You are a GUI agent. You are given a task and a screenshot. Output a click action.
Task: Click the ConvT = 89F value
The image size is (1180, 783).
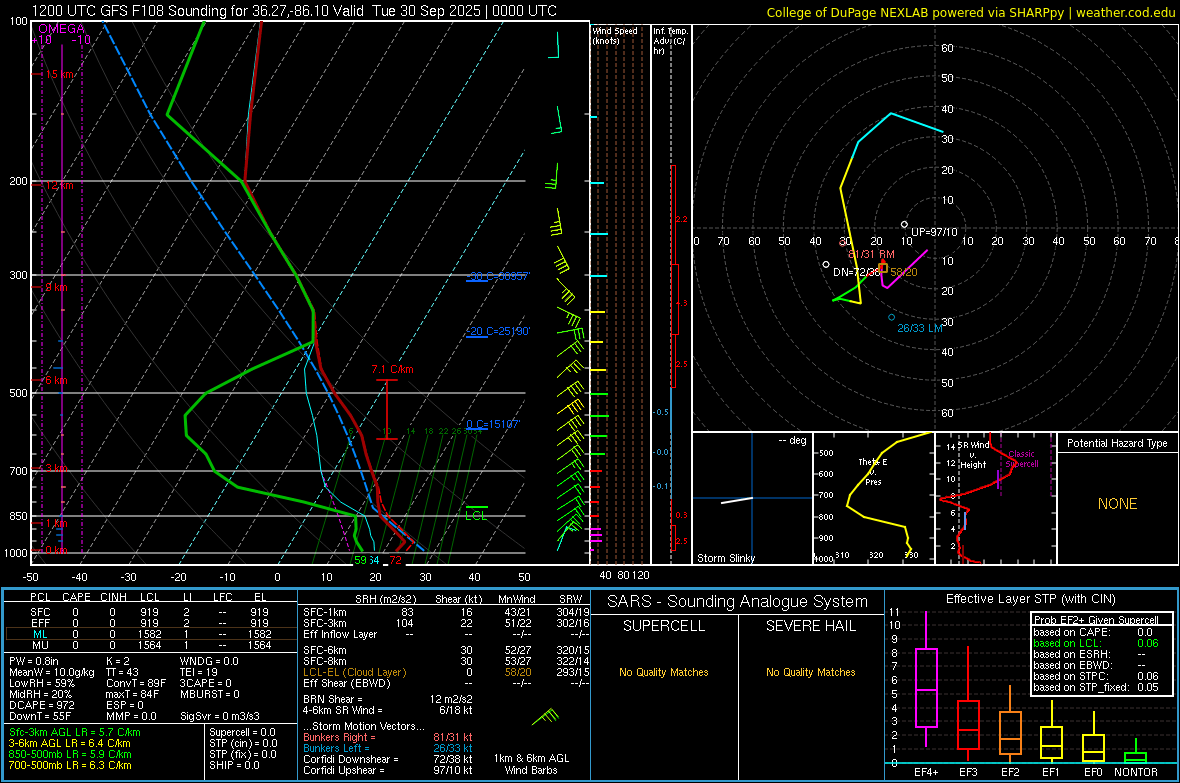coord(135,683)
